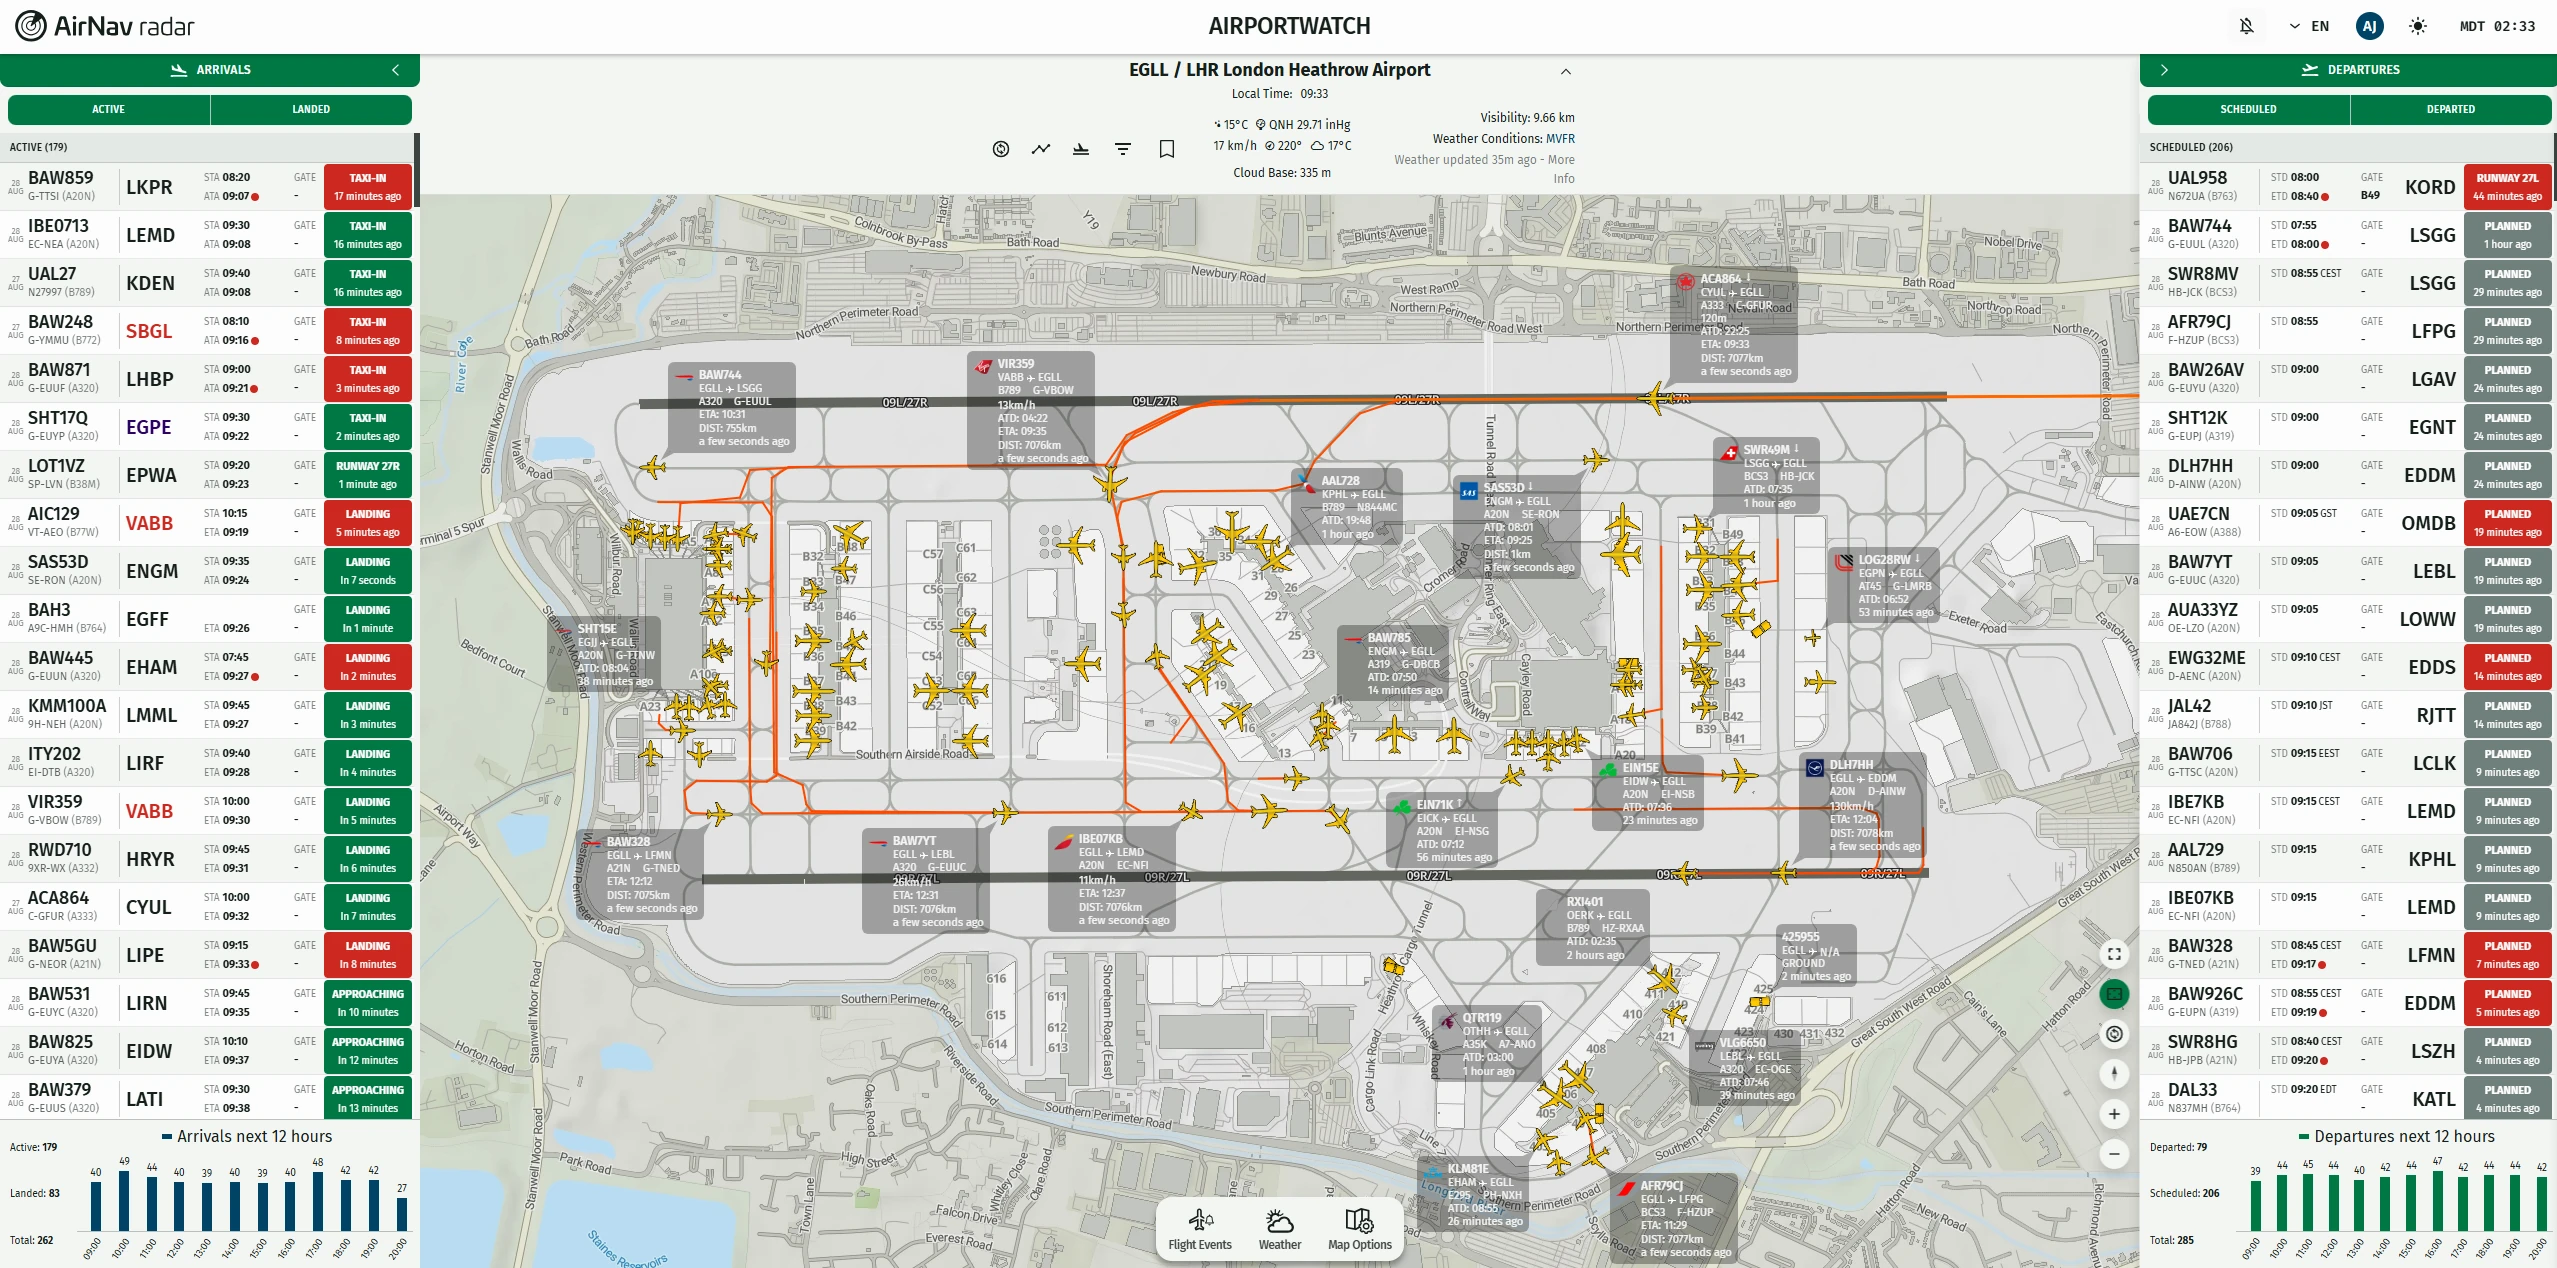Click the AFR79CJ flight label on map
The height and width of the screenshot is (1268, 2557).
point(1675,1218)
